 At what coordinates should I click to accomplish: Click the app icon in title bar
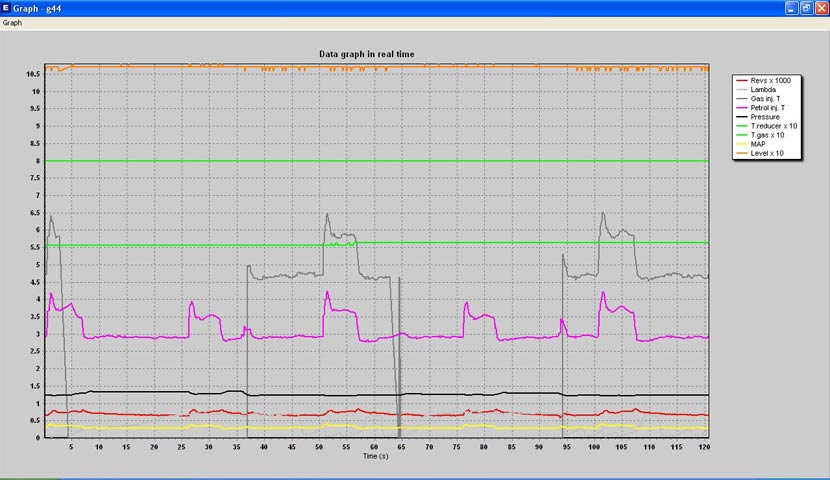coord(7,7)
